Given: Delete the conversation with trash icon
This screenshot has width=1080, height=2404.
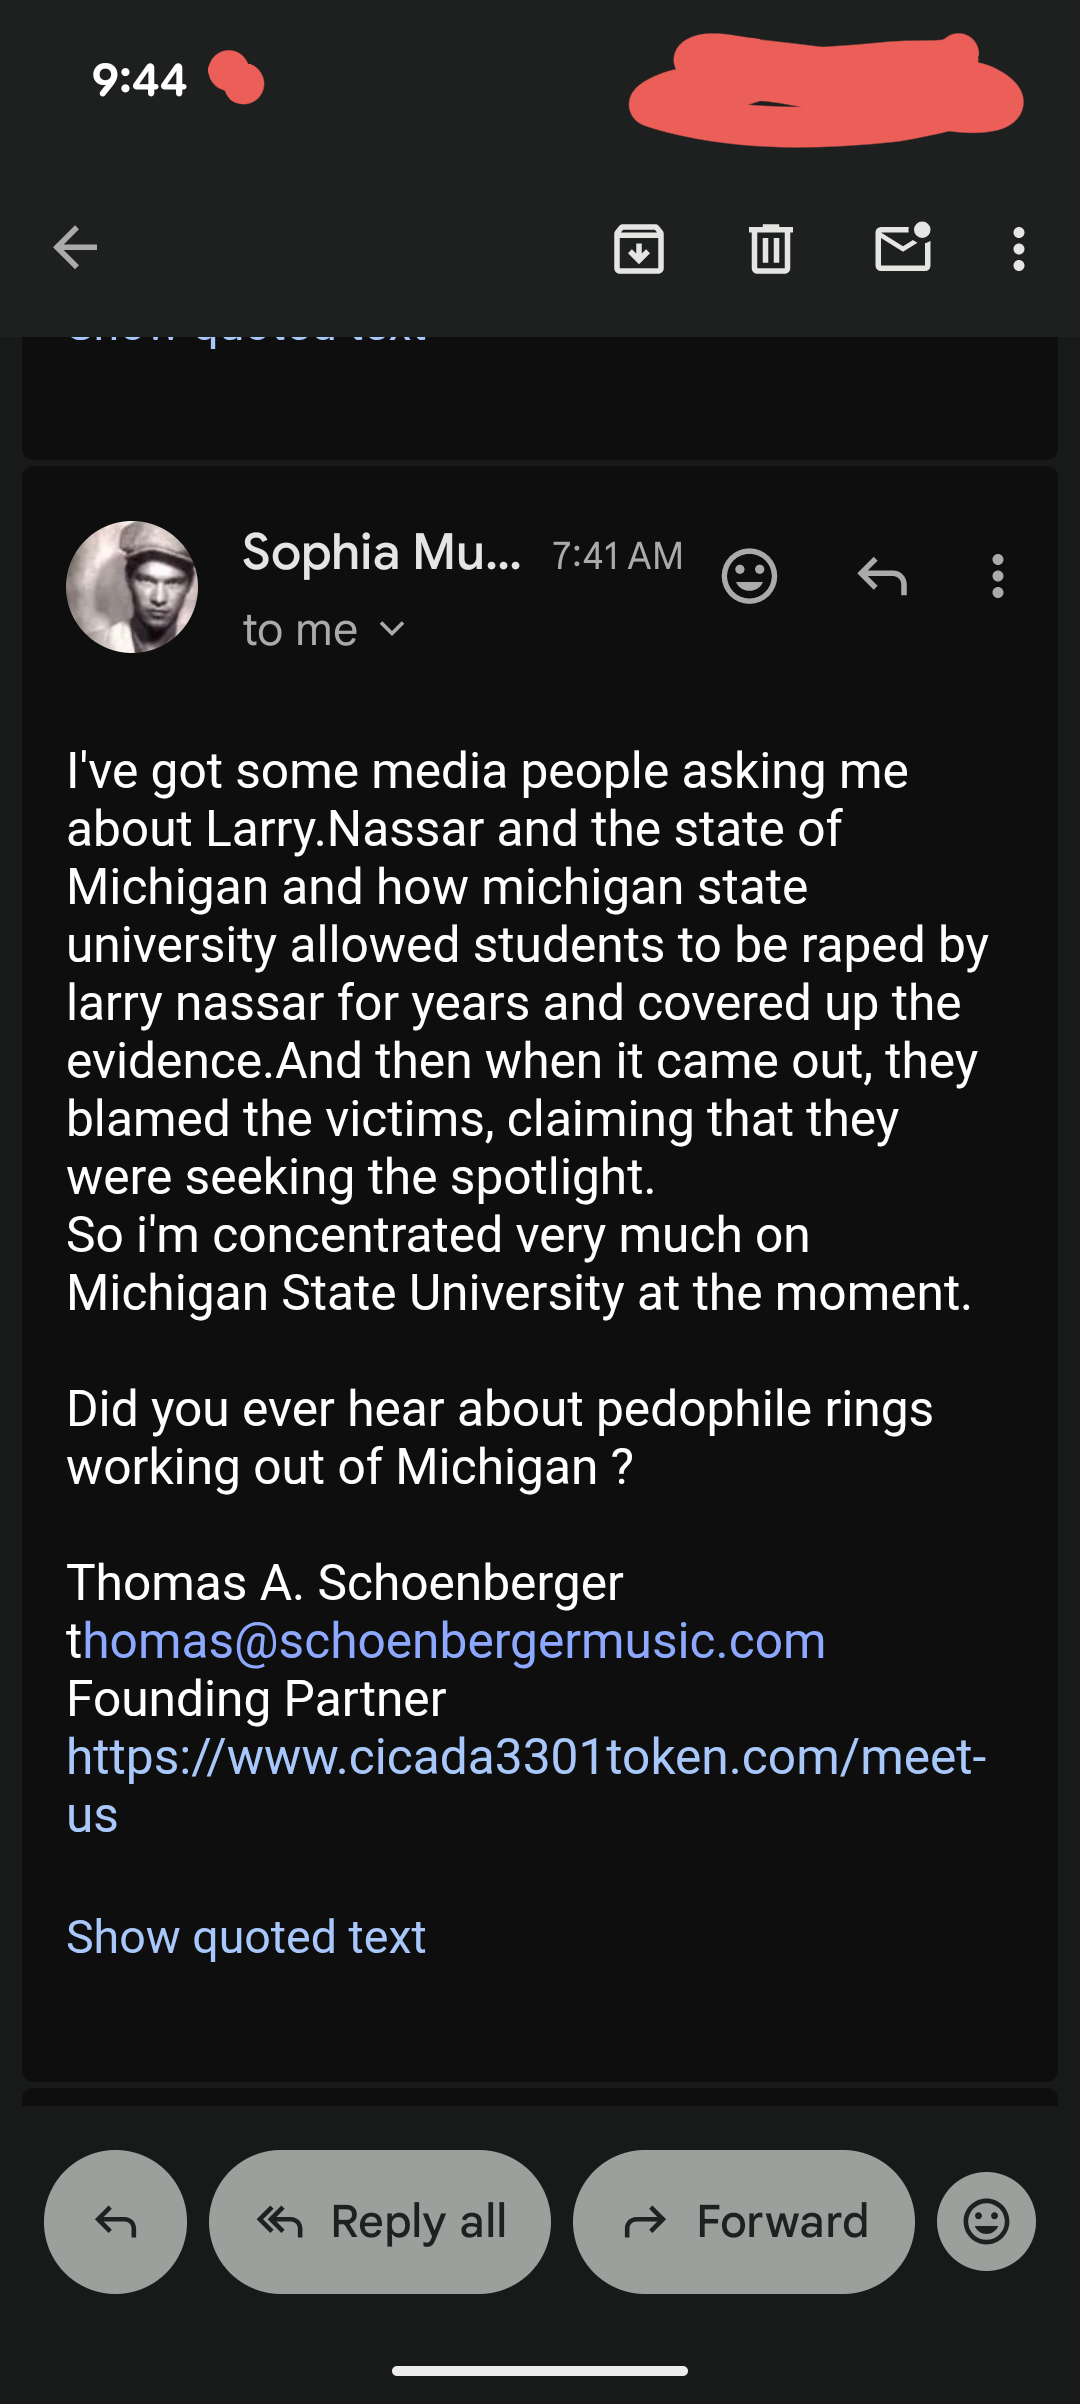Looking at the screenshot, I should (x=770, y=248).
